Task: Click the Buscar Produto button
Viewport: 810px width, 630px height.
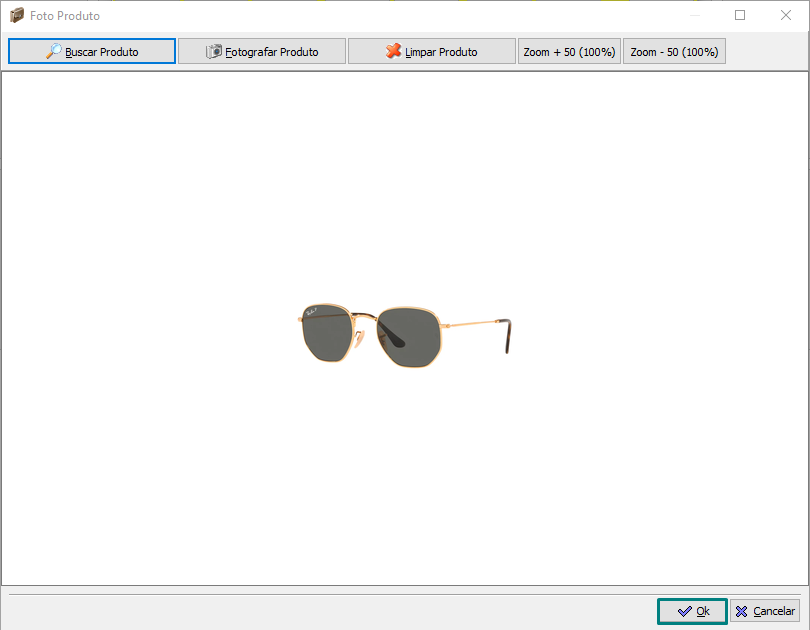Action: tap(92, 51)
